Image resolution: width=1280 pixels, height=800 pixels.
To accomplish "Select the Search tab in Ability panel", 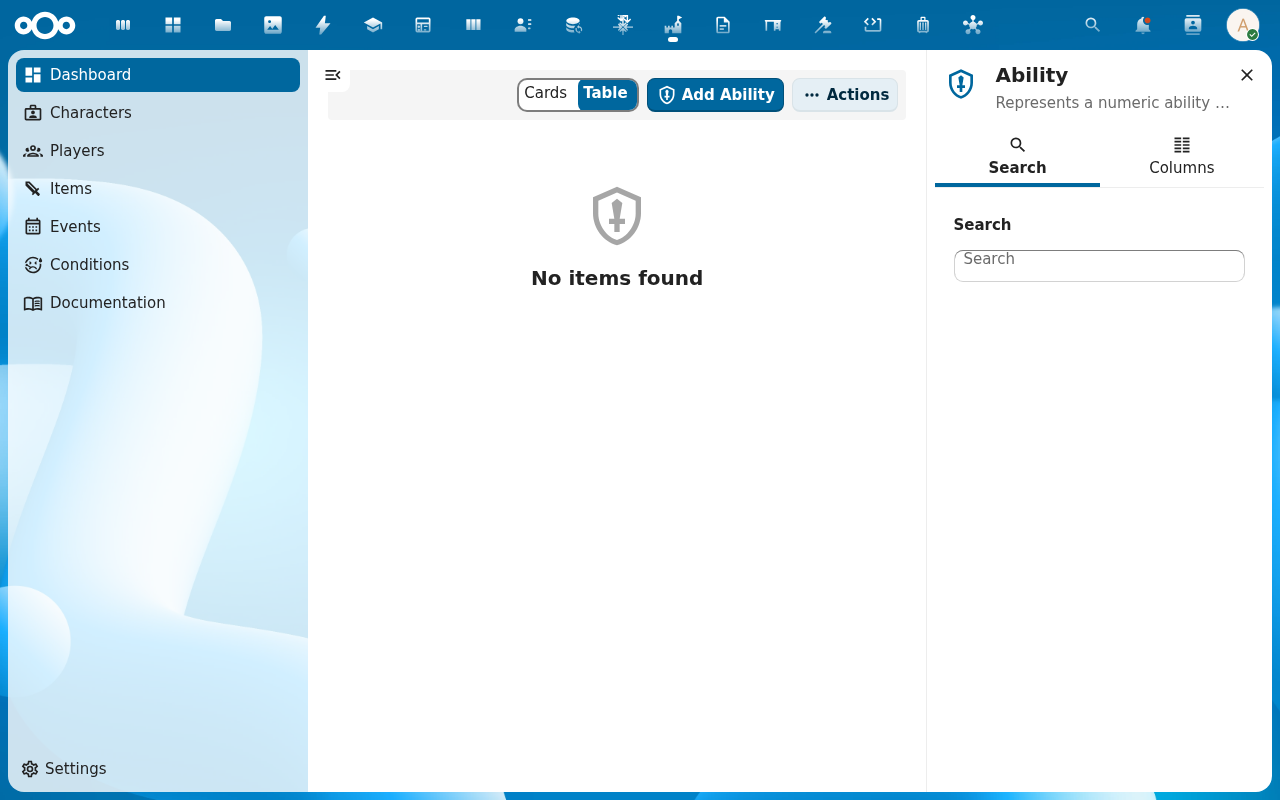I will [1017, 157].
